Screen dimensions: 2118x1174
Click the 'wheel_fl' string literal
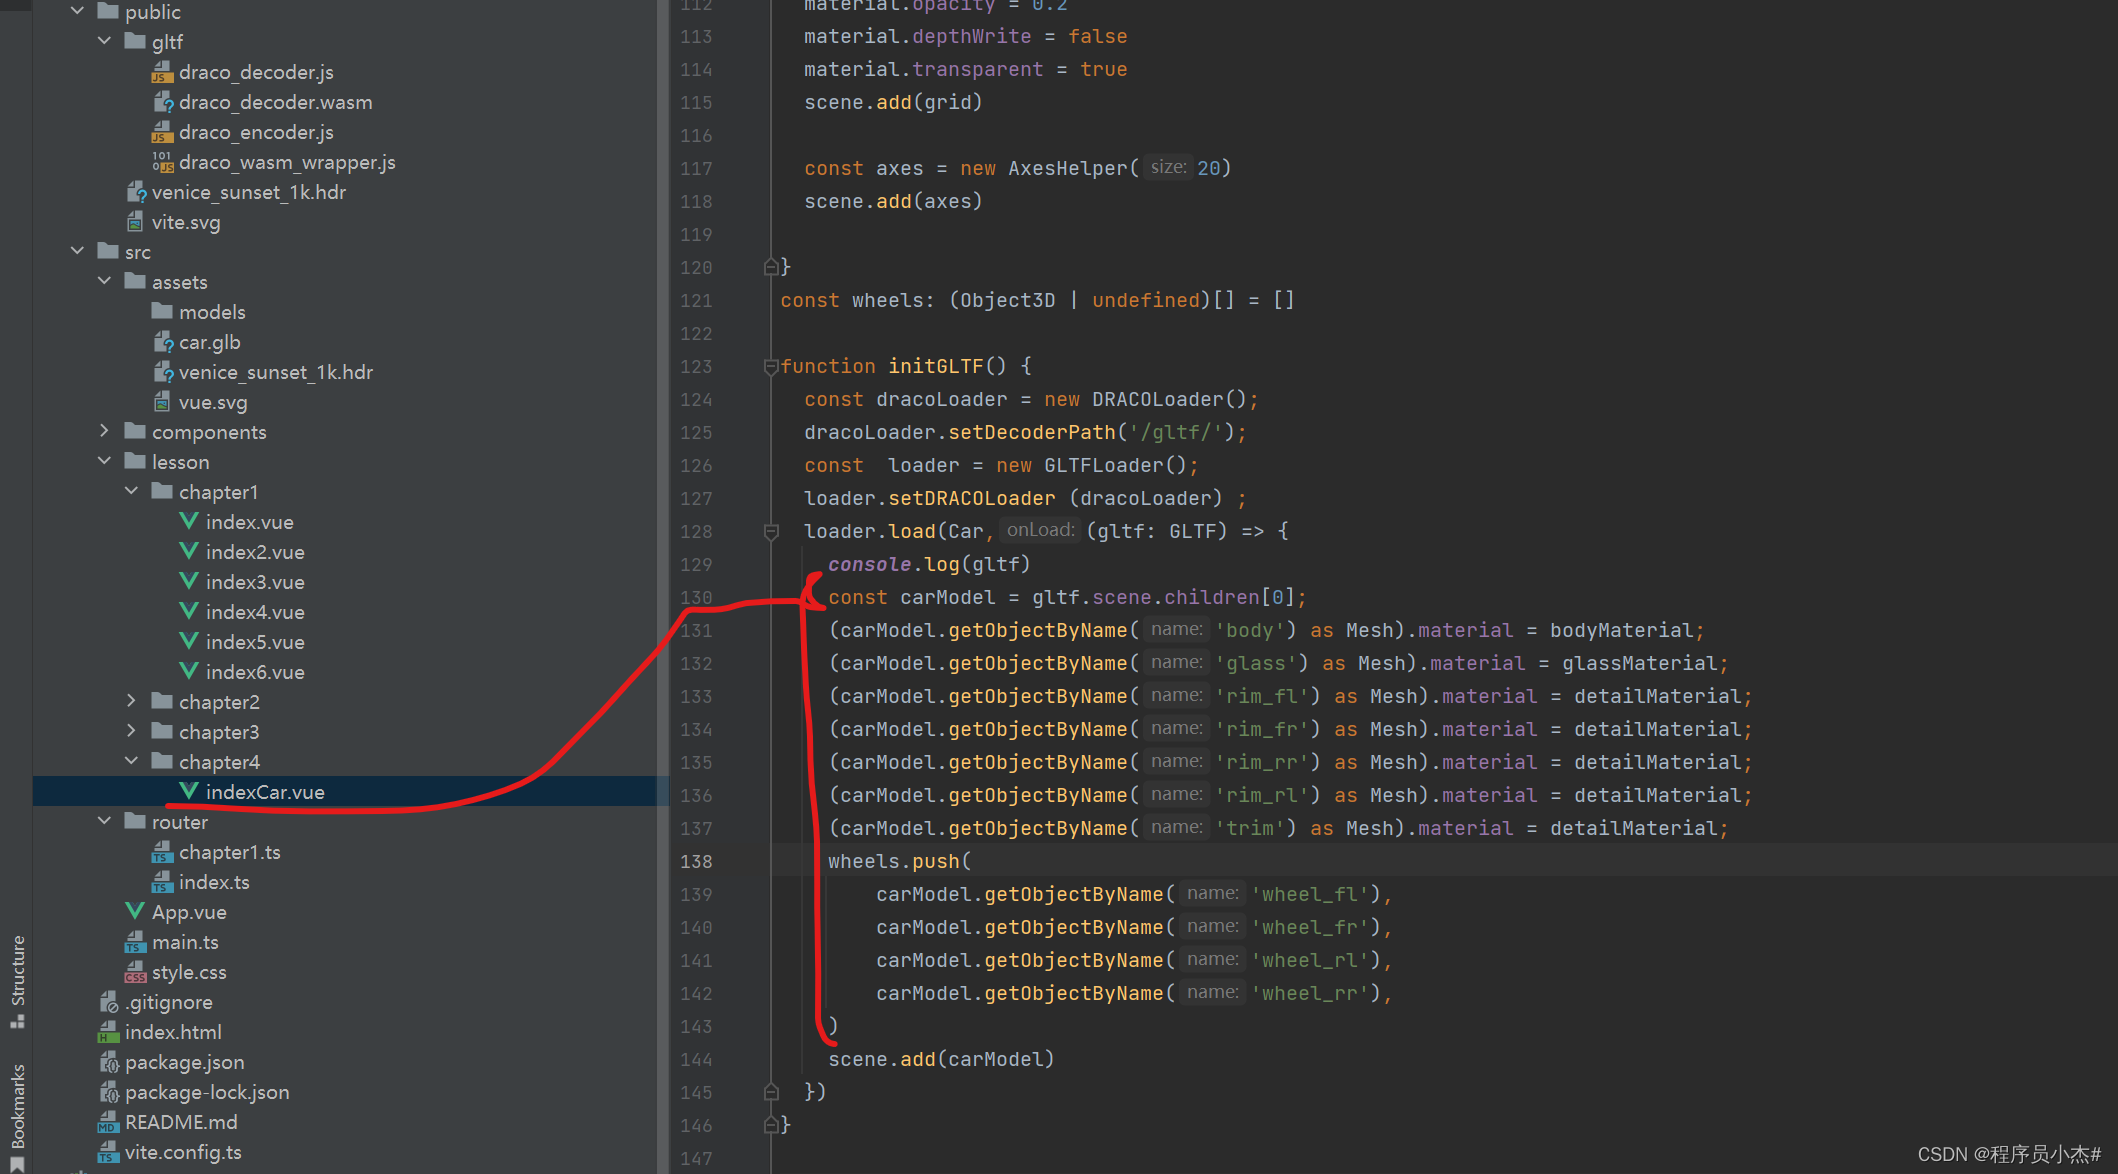1309,894
